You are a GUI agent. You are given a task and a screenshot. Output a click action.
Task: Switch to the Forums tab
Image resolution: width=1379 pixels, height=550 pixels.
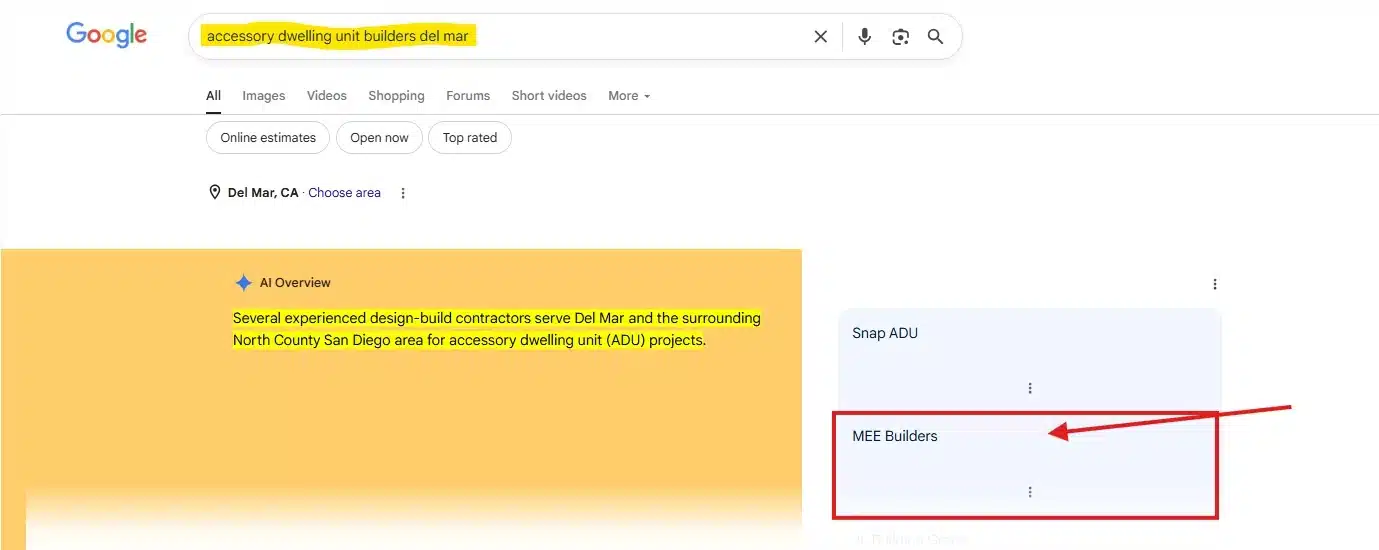click(x=468, y=96)
